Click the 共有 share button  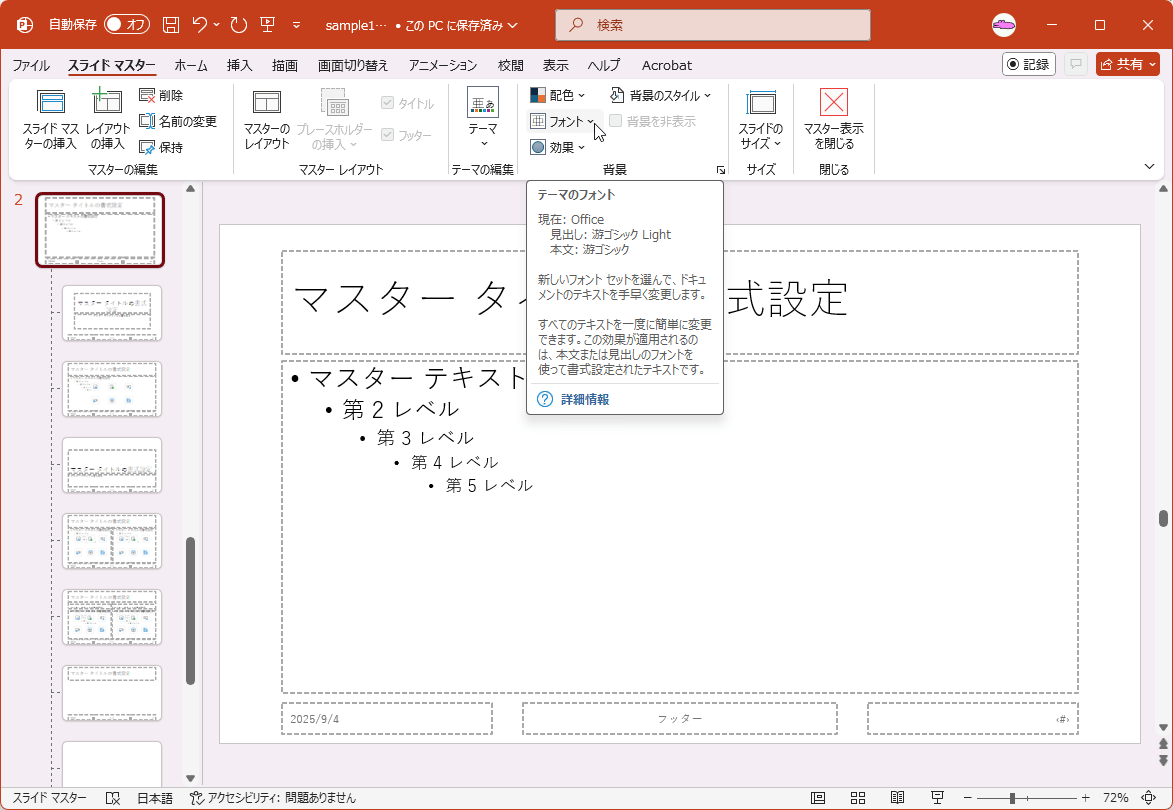tap(1127, 64)
